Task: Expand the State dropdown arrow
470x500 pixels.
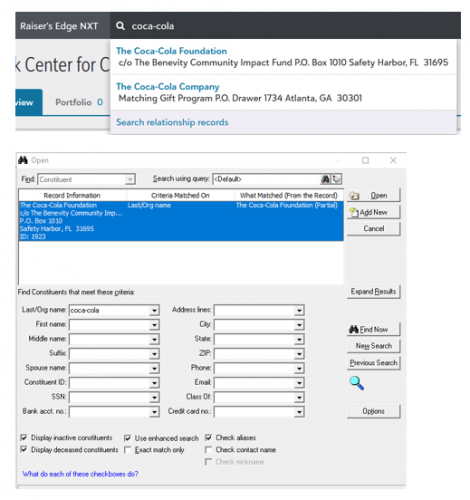Action: point(299,339)
